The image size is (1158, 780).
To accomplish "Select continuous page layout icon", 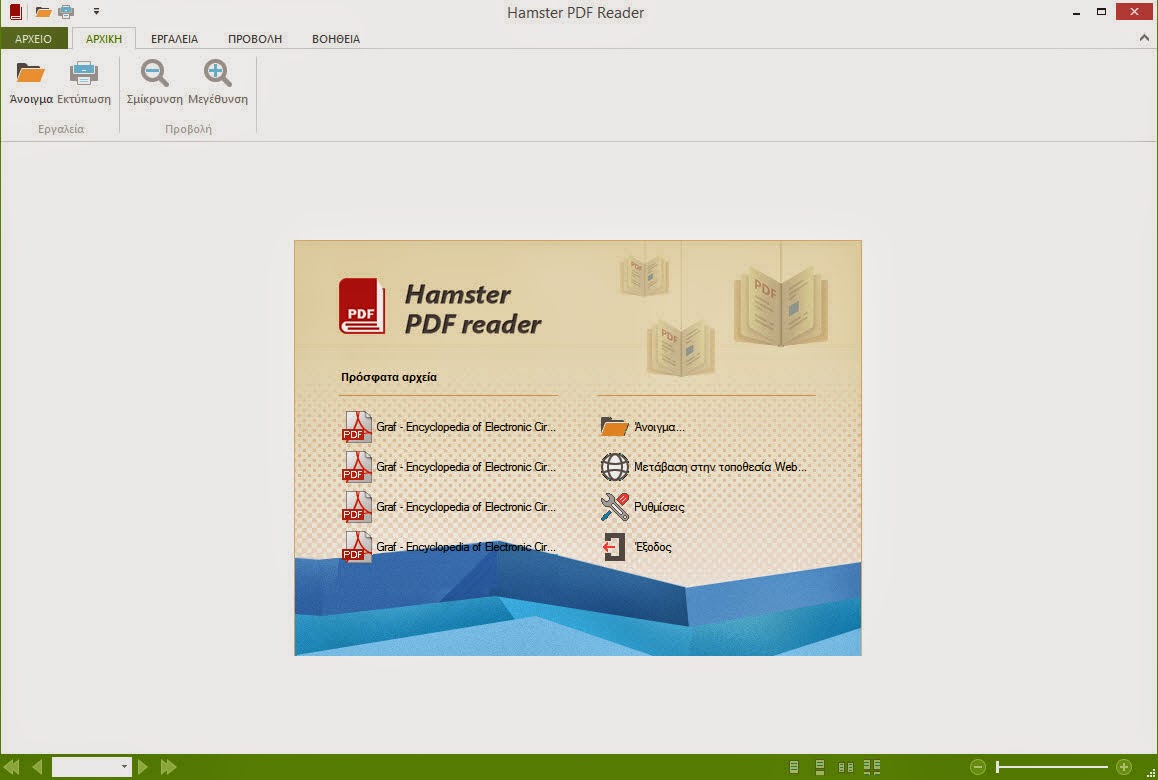I will 820,767.
